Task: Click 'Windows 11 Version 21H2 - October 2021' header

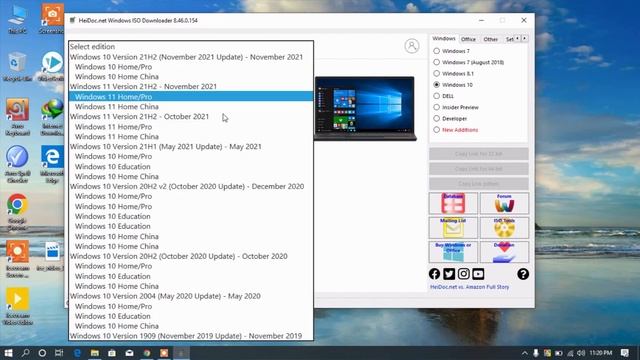Action: click(191, 116)
